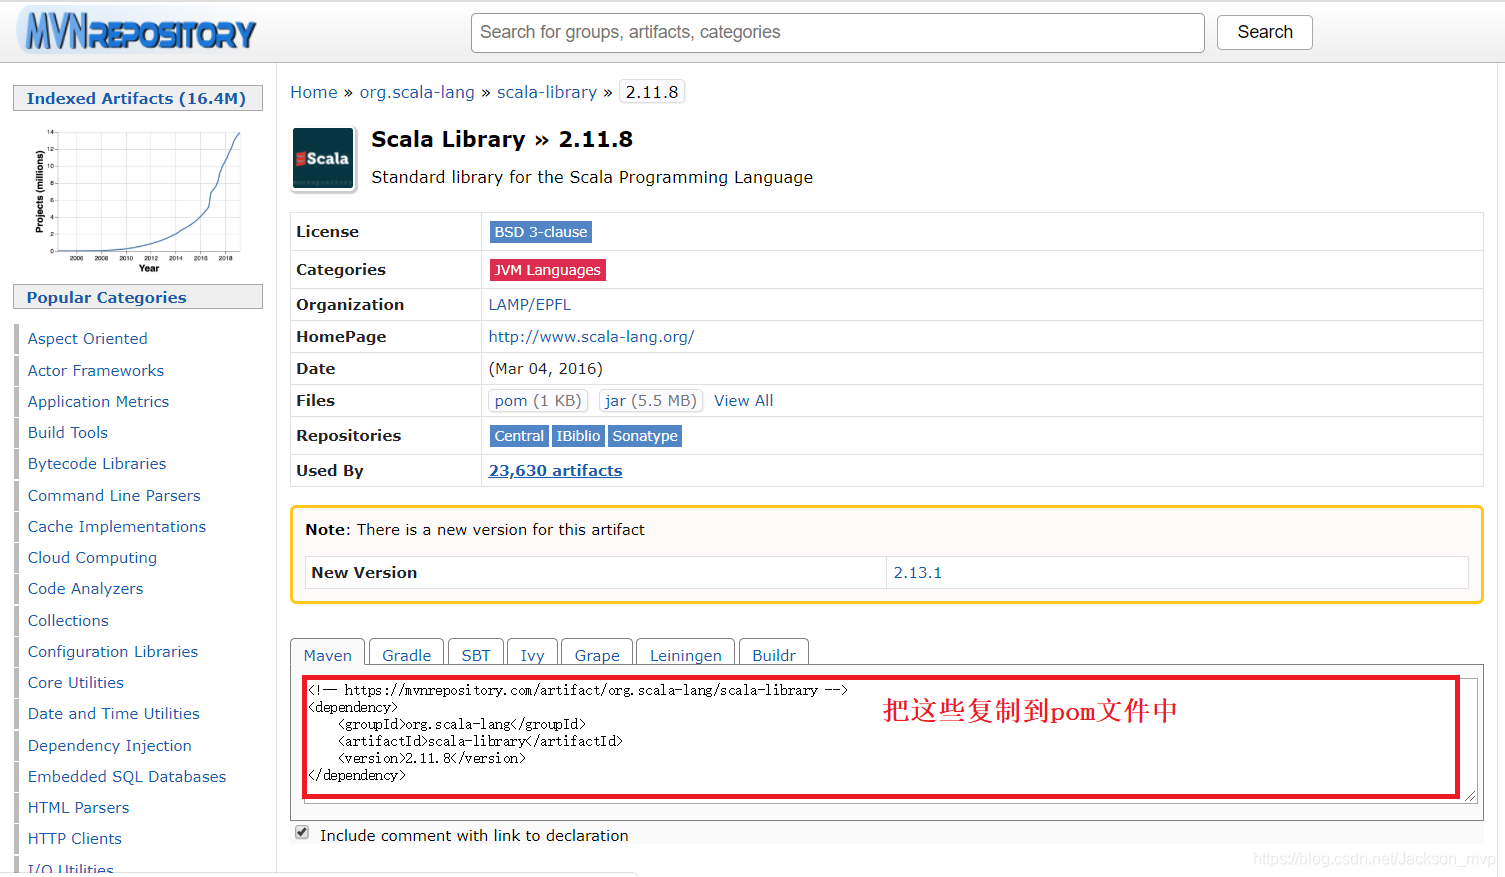The width and height of the screenshot is (1505, 877).
Task: Switch to the Leiningen tab
Action: pos(685,654)
